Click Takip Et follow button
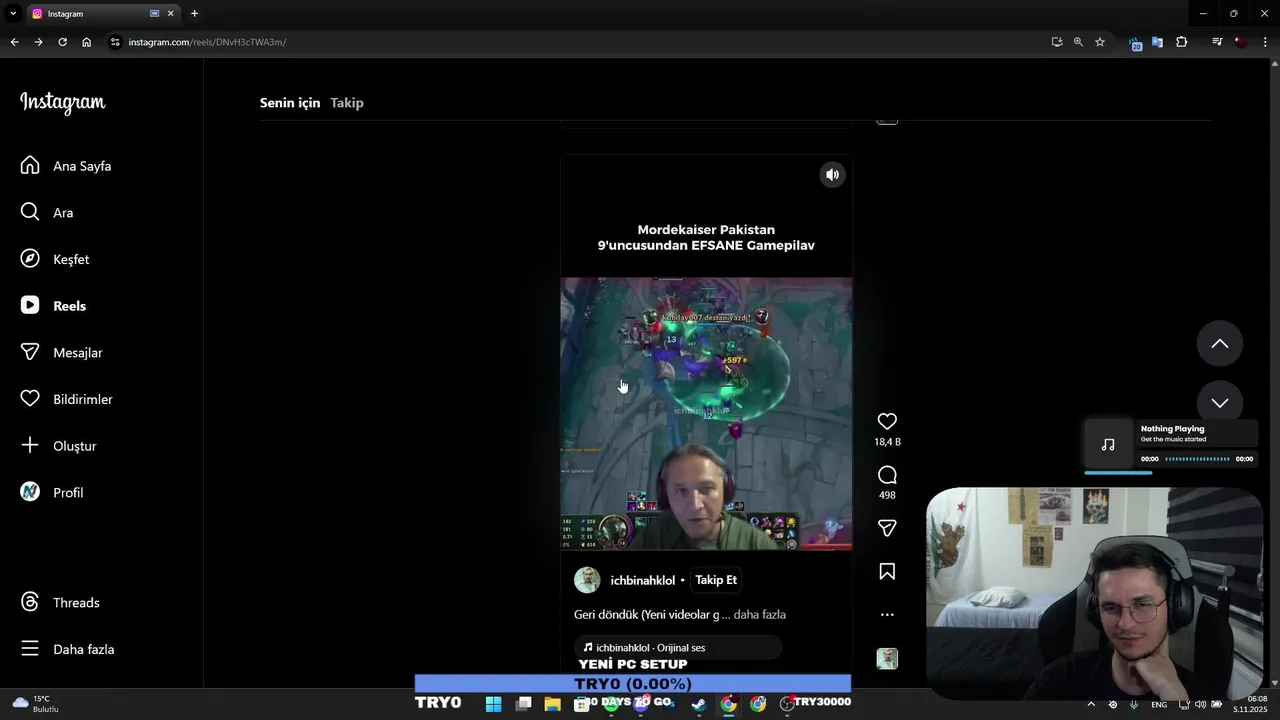Viewport: 1280px width, 720px height. point(716,580)
